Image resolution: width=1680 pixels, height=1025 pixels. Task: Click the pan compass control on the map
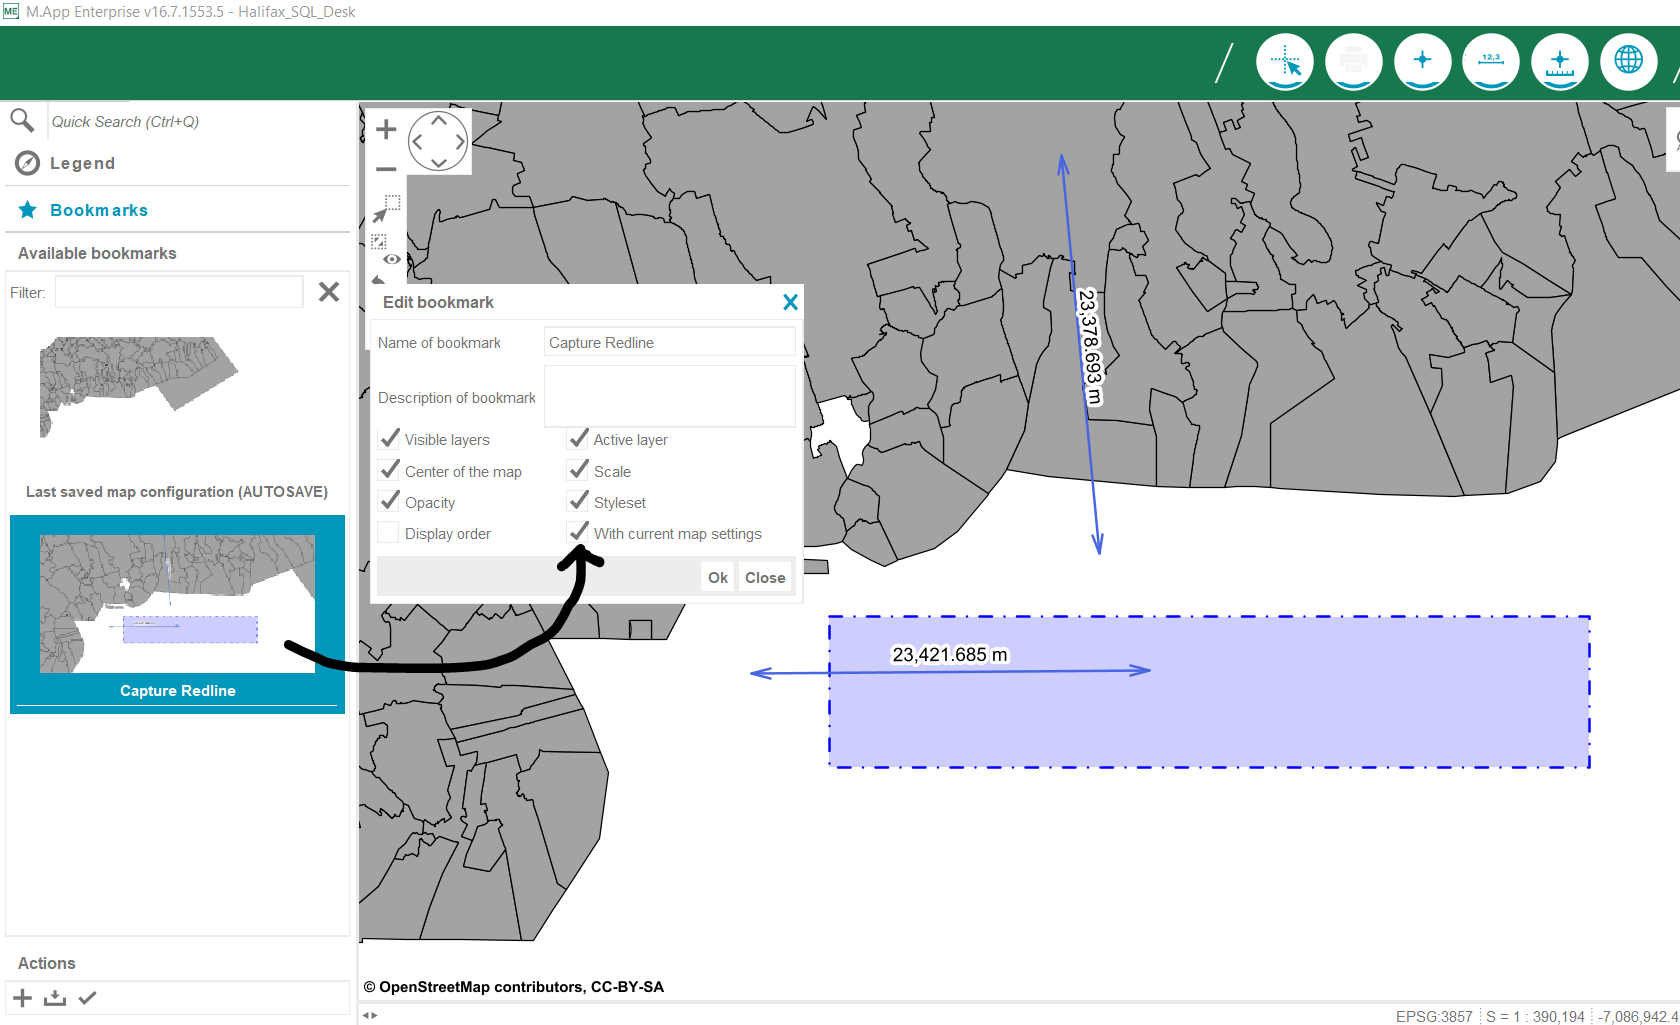pos(438,140)
